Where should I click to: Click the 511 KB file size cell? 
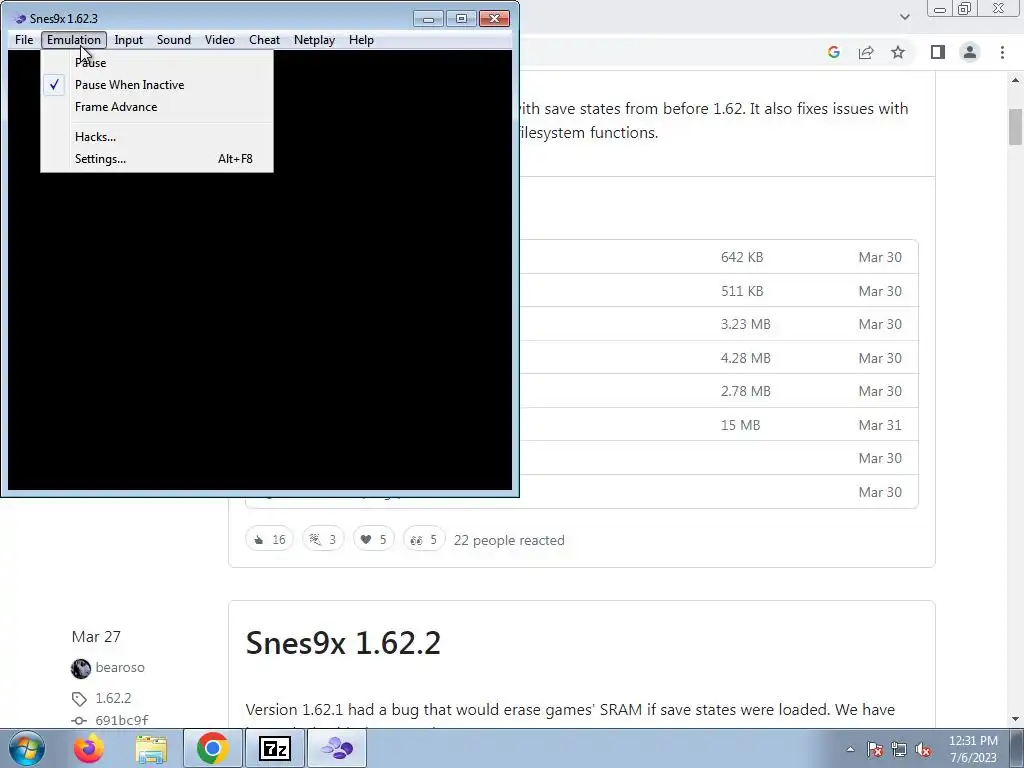[742, 291]
